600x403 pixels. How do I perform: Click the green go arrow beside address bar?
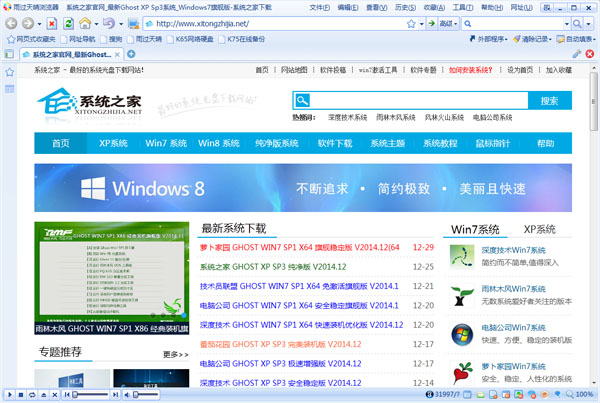pos(432,24)
